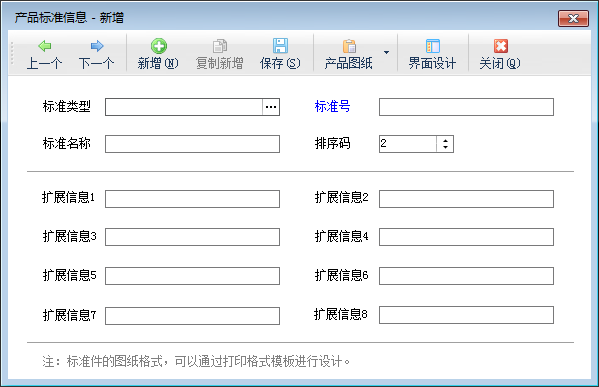
Task: Select the 扩展信息4 input box
Action: (466, 237)
